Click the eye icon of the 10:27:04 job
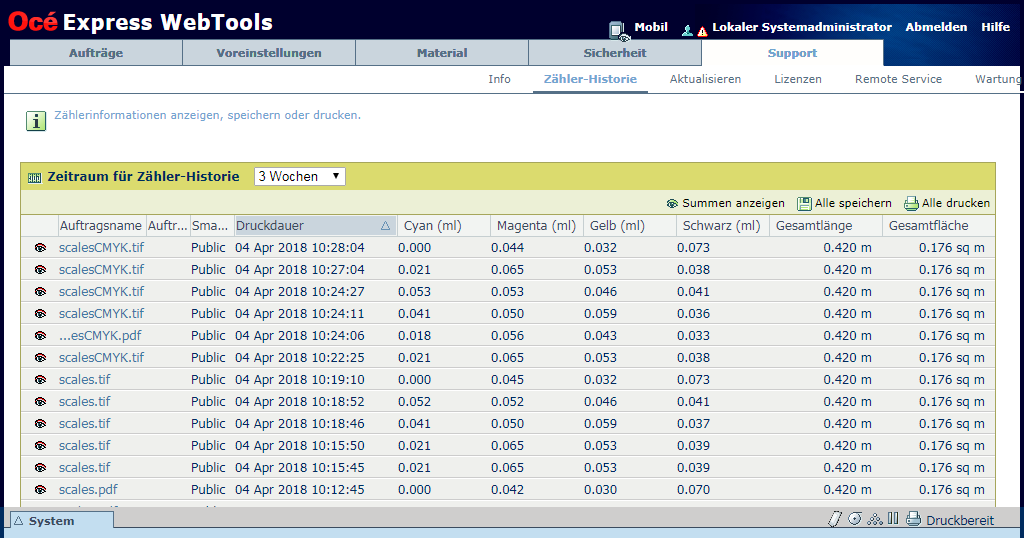 point(40,270)
